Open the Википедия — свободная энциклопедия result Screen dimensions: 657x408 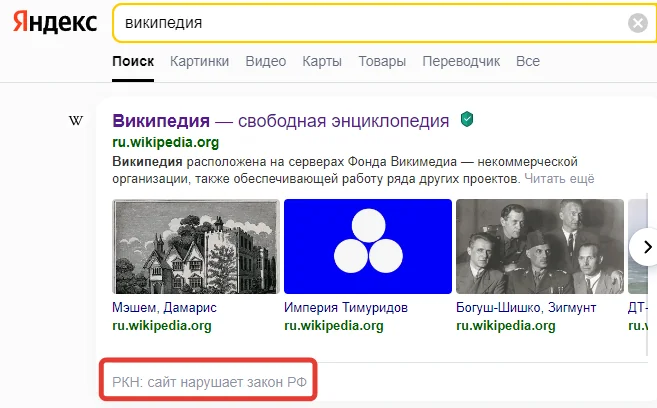point(281,121)
